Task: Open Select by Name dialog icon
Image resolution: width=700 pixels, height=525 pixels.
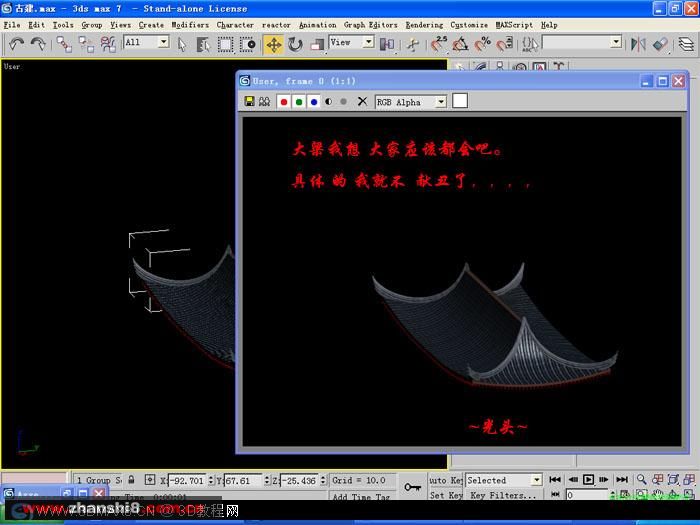Action: tap(203, 44)
